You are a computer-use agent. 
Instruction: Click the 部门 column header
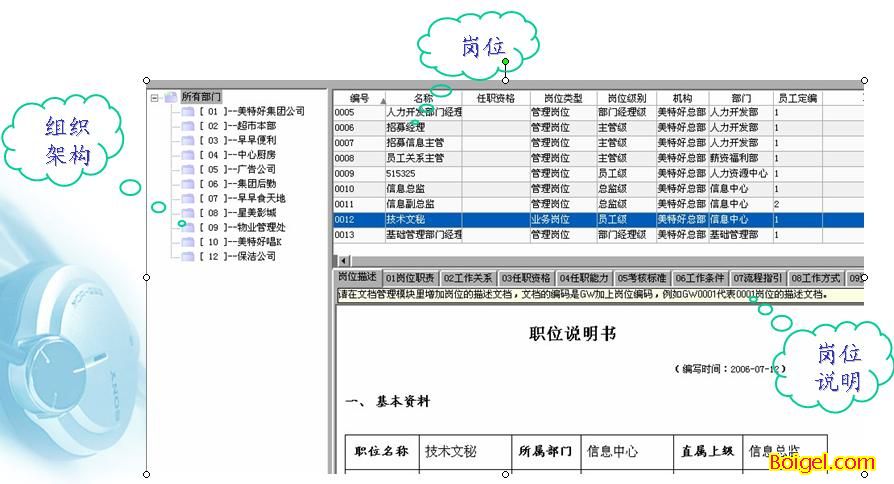(741, 98)
